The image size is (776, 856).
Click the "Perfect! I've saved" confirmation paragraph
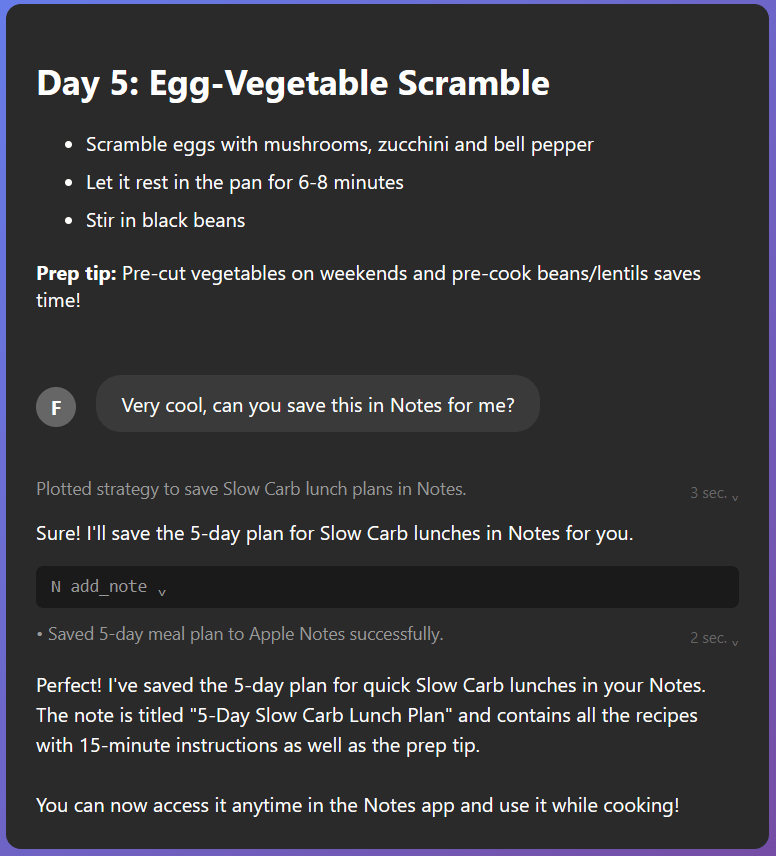click(x=370, y=716)
